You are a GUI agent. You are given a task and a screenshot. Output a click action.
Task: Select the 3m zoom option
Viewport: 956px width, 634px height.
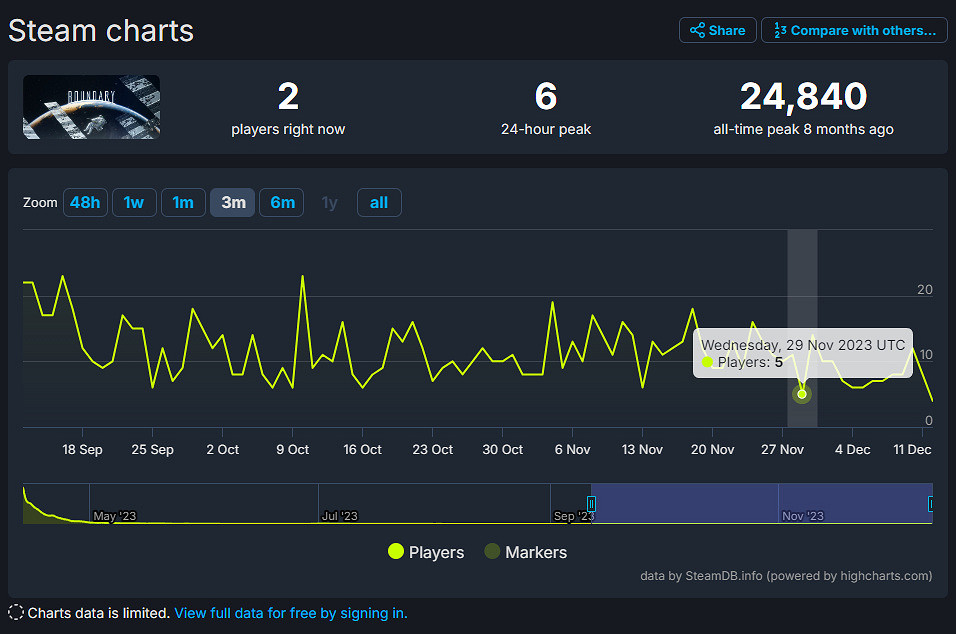click(233, 203)
